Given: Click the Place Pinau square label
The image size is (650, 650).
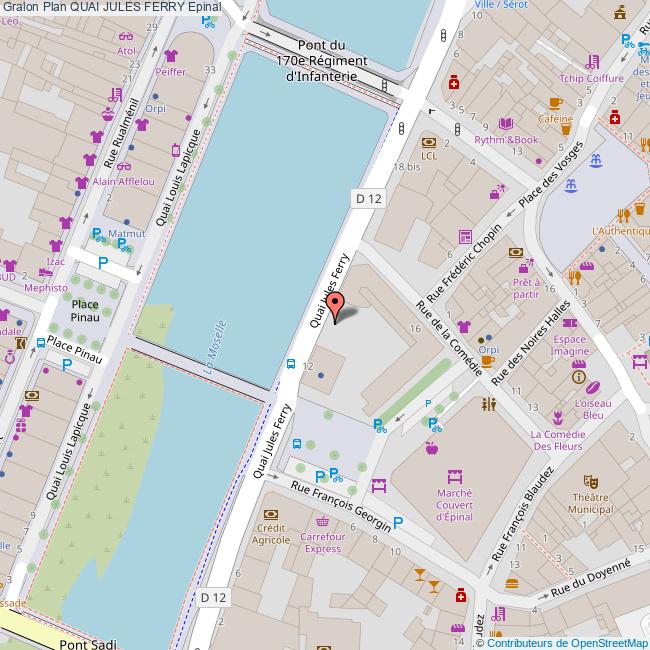Looking at the screenshot, I should 85,310.
